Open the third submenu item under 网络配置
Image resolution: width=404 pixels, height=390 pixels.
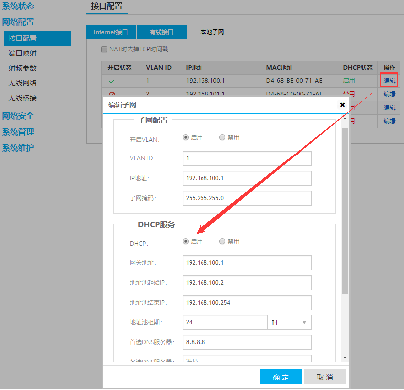tap(22, 68)
